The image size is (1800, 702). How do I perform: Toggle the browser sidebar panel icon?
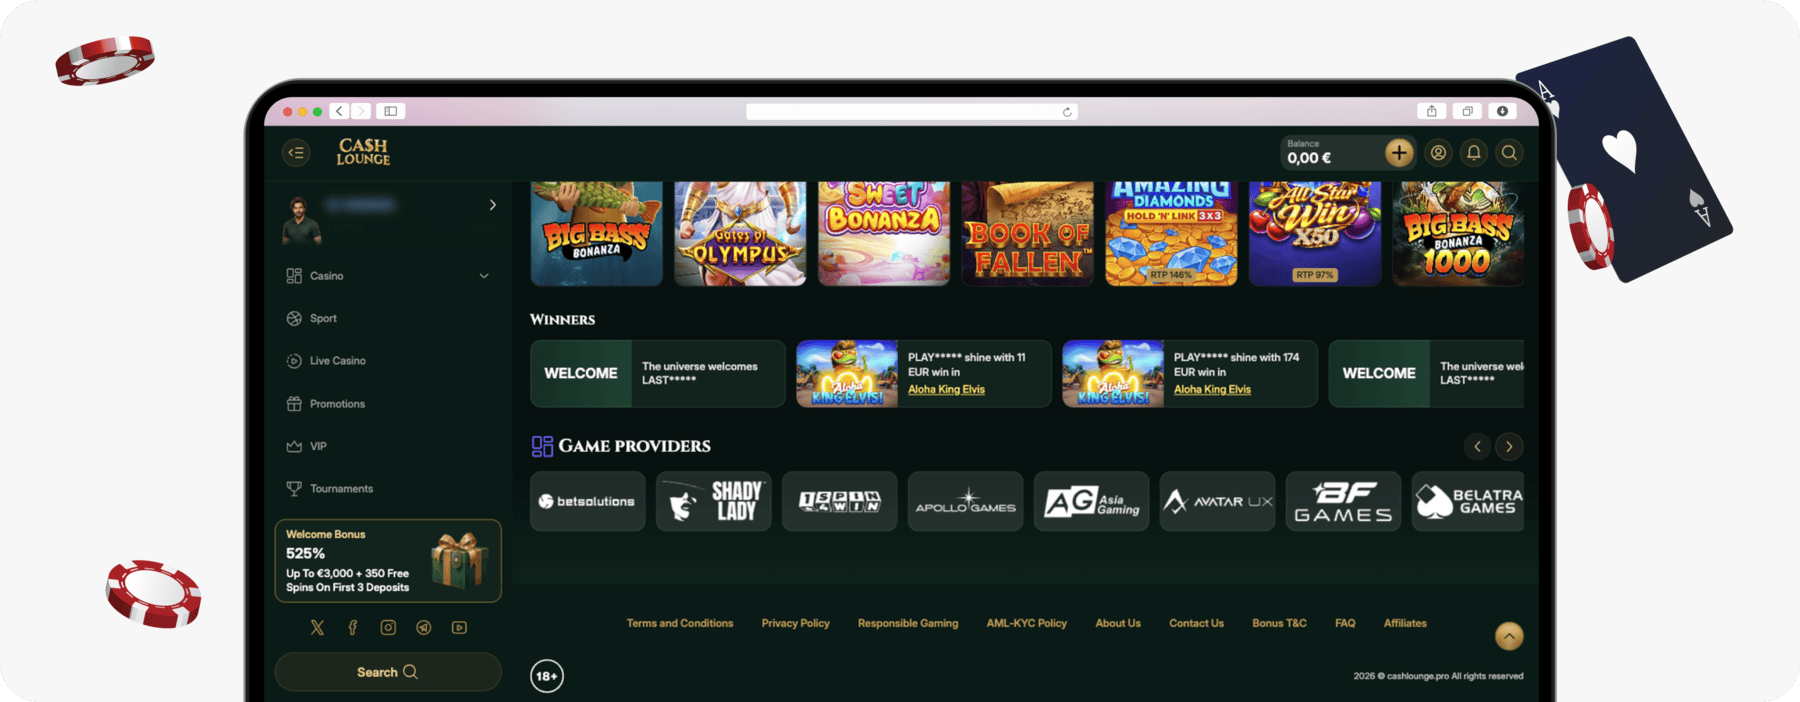click(391, 111)
